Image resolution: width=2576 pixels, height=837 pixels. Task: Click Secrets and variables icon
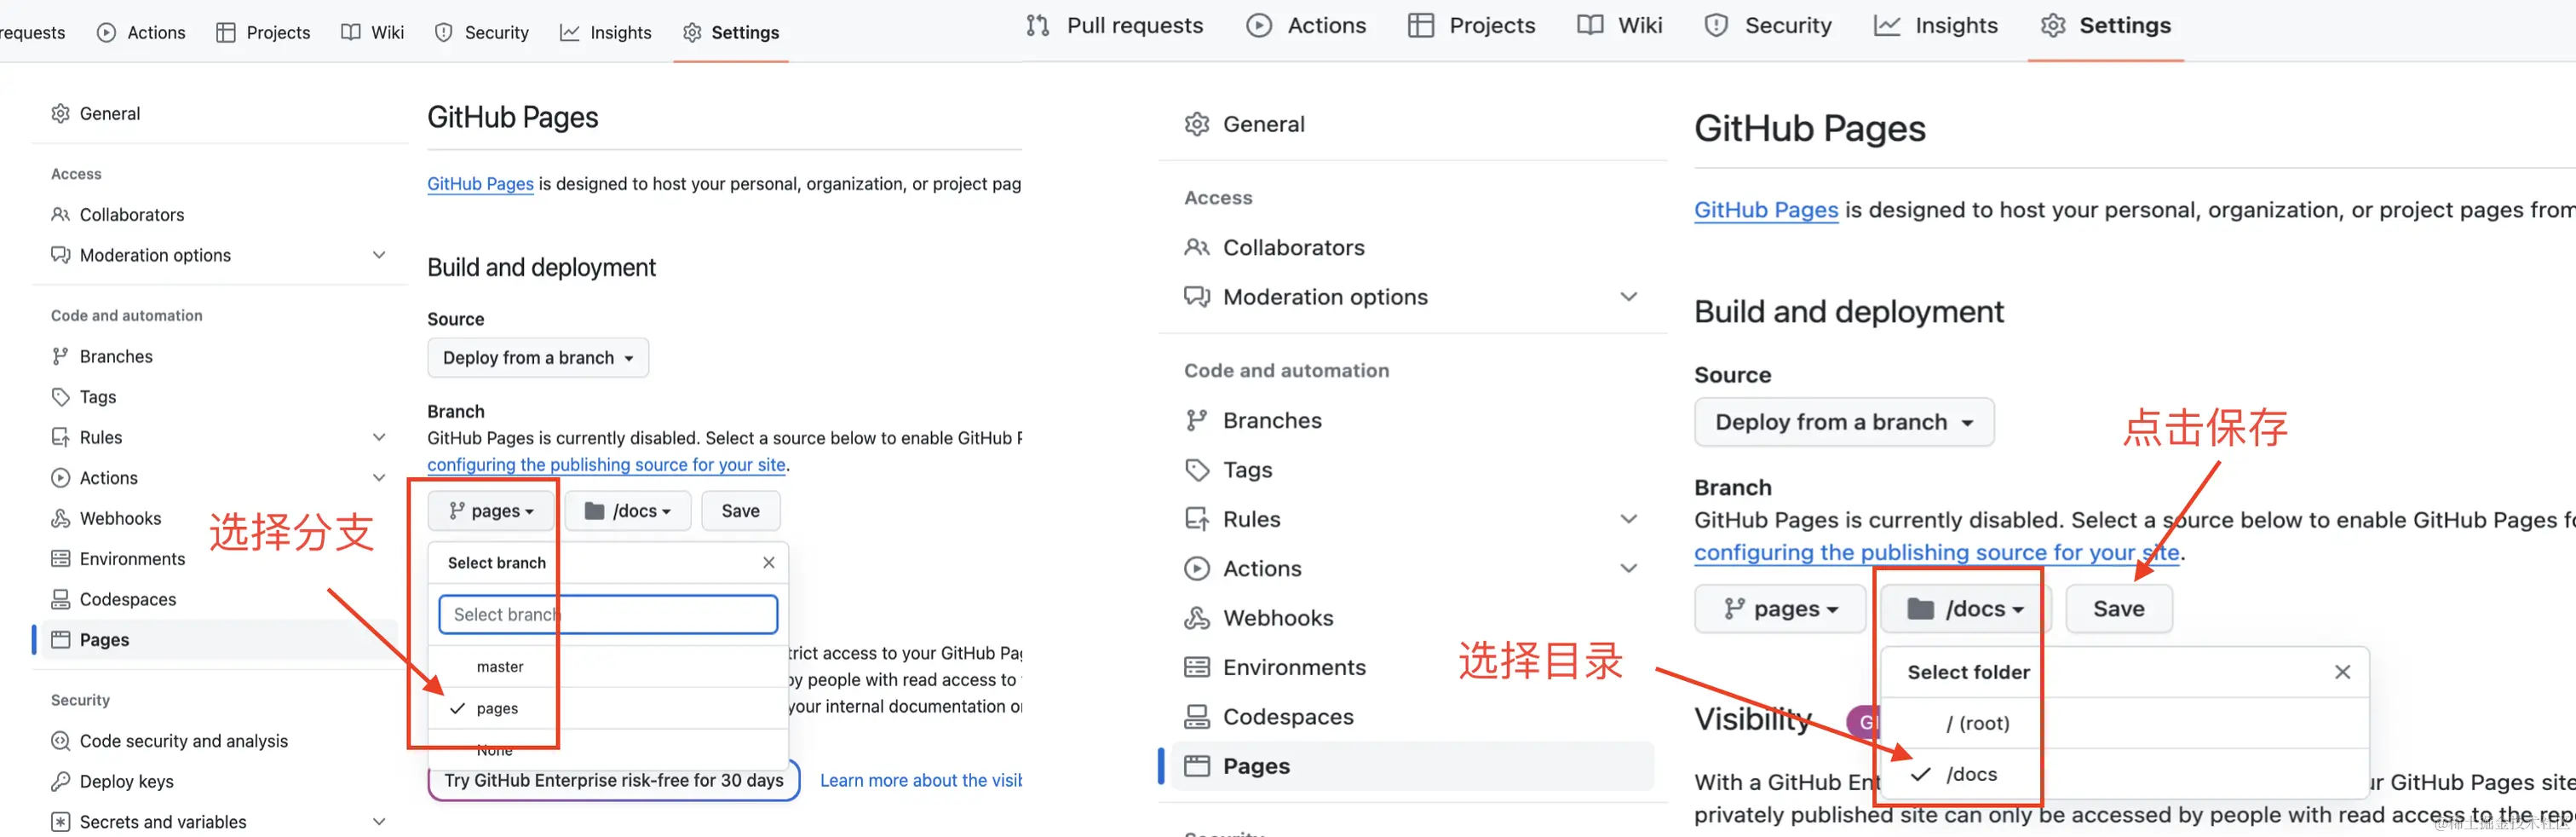[61, 822]
